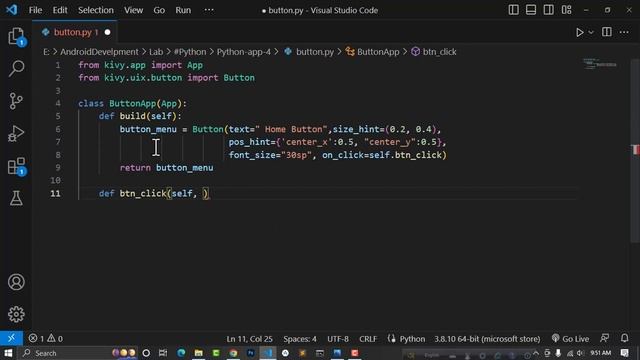Click Ln 11, Col 25 status item
640x360 pixels.
[249, 339]
